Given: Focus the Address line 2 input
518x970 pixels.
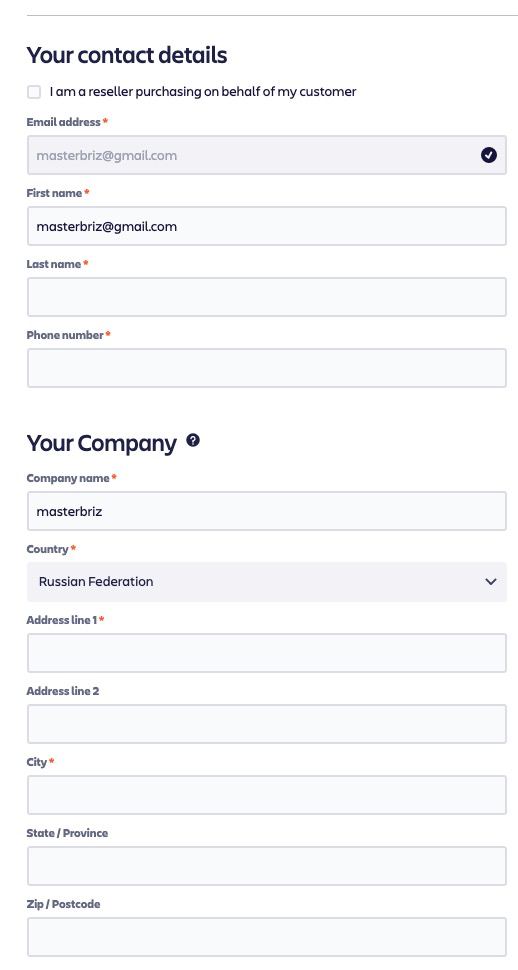Looking at the screenshot, I should pyautogui.click(x=267, y=724).
